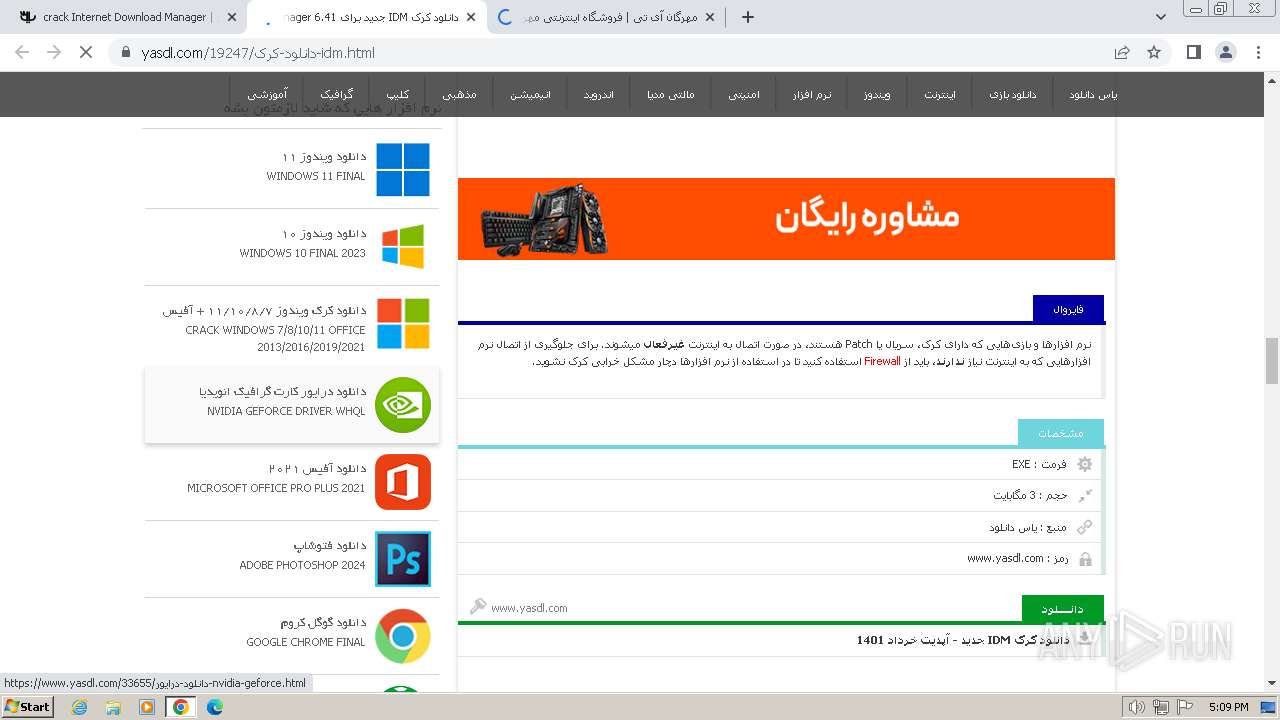The image size is (1280, 720).
Task: Open the Adobe Photoshop Ps icon
Action: coord(403,559)
